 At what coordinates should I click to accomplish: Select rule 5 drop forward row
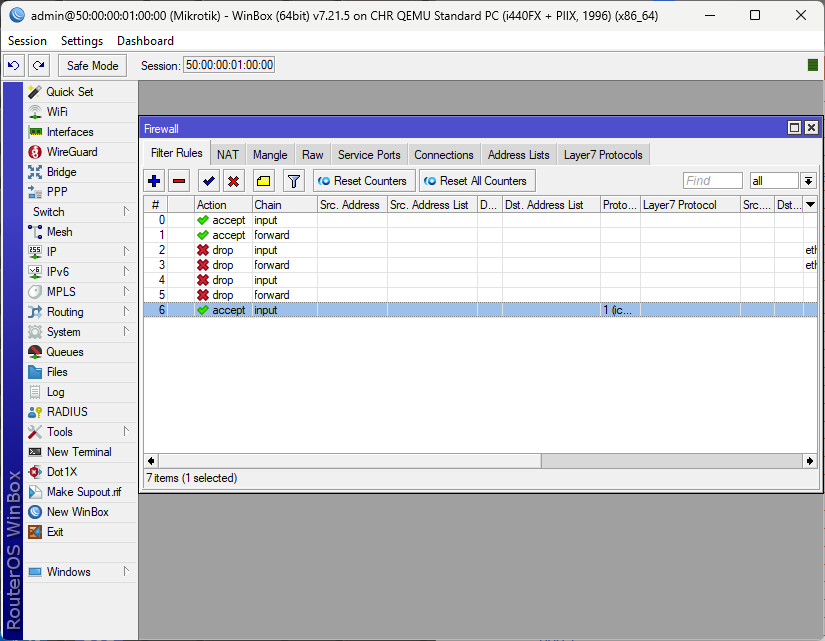[x=480, y=295]
